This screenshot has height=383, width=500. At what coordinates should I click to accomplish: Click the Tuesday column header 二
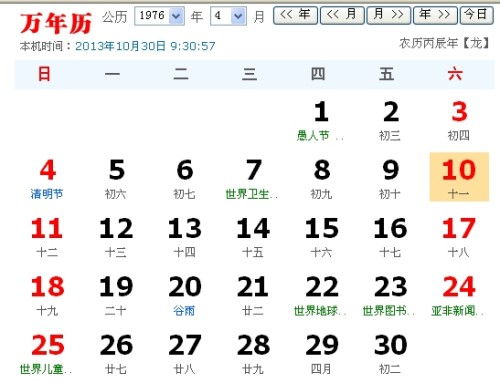181,74
